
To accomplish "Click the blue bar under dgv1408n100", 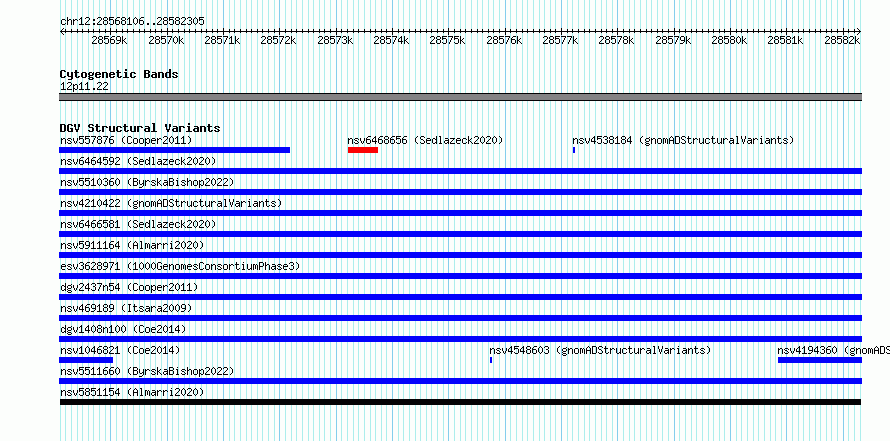I will click(x=460, y=339).
